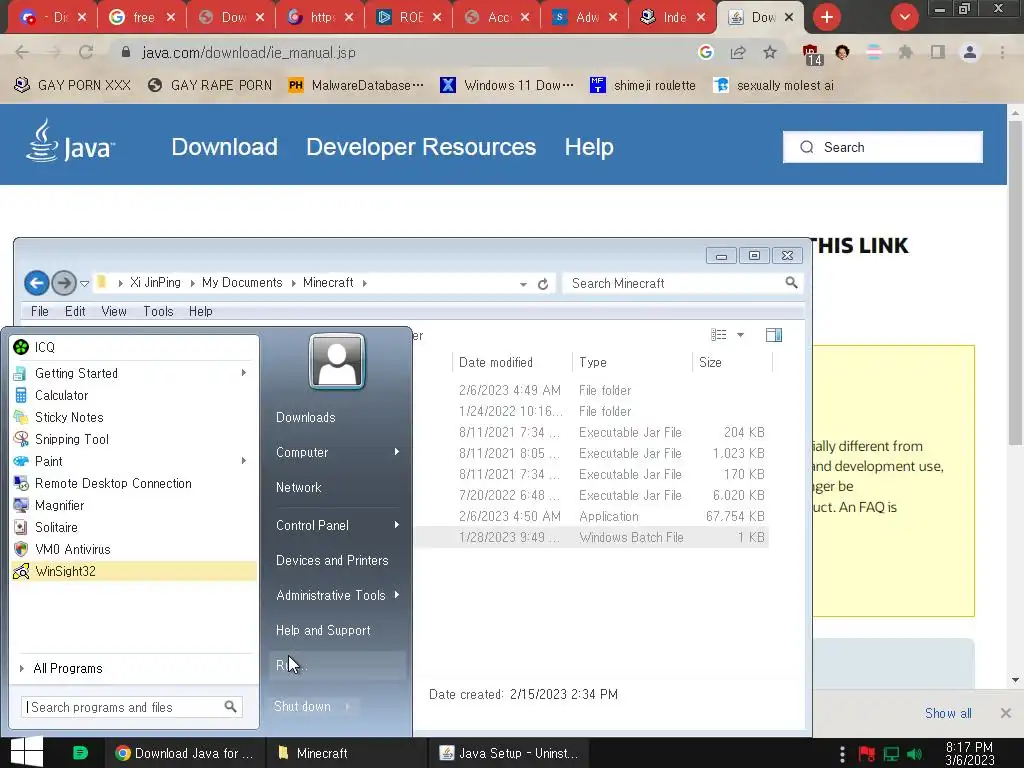Open Explorer File menu

(40, 312)
